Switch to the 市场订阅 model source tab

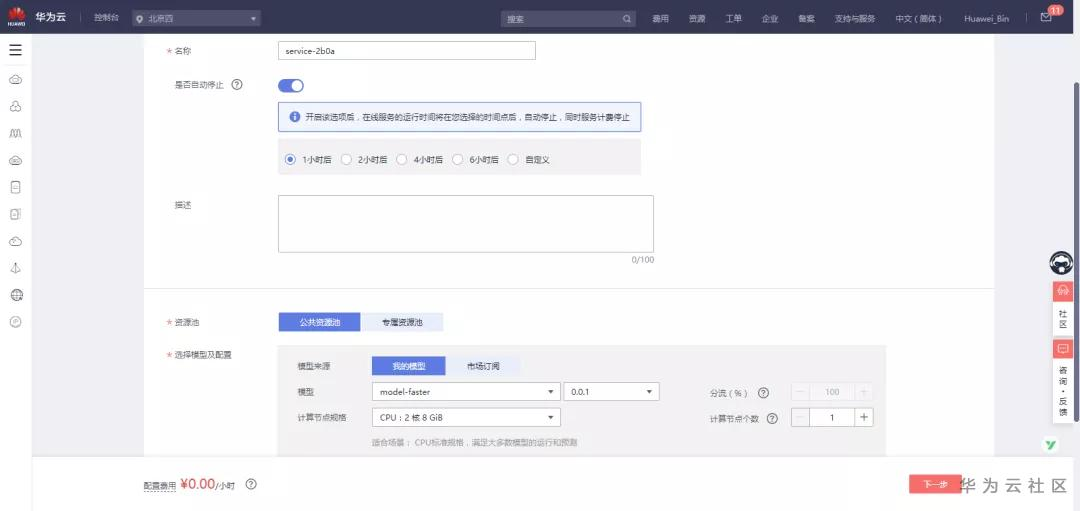click(x=483, y=366)
